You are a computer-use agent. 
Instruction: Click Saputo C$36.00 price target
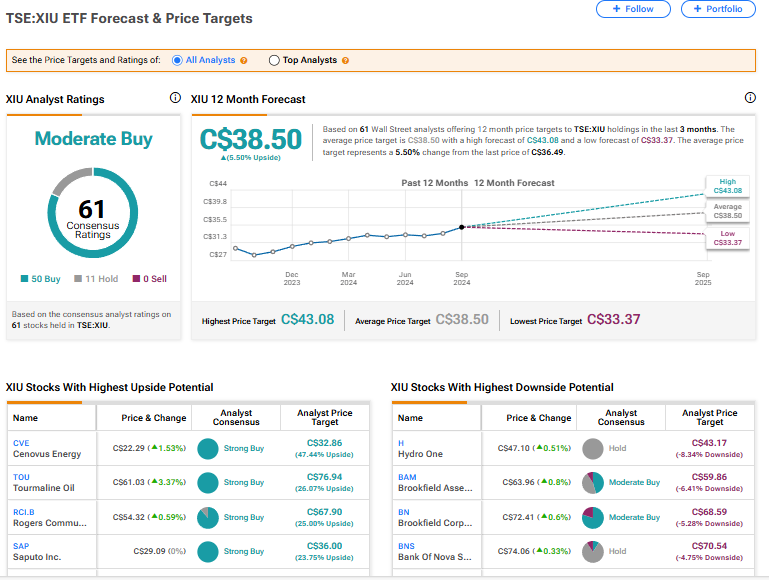pos(324,546)
